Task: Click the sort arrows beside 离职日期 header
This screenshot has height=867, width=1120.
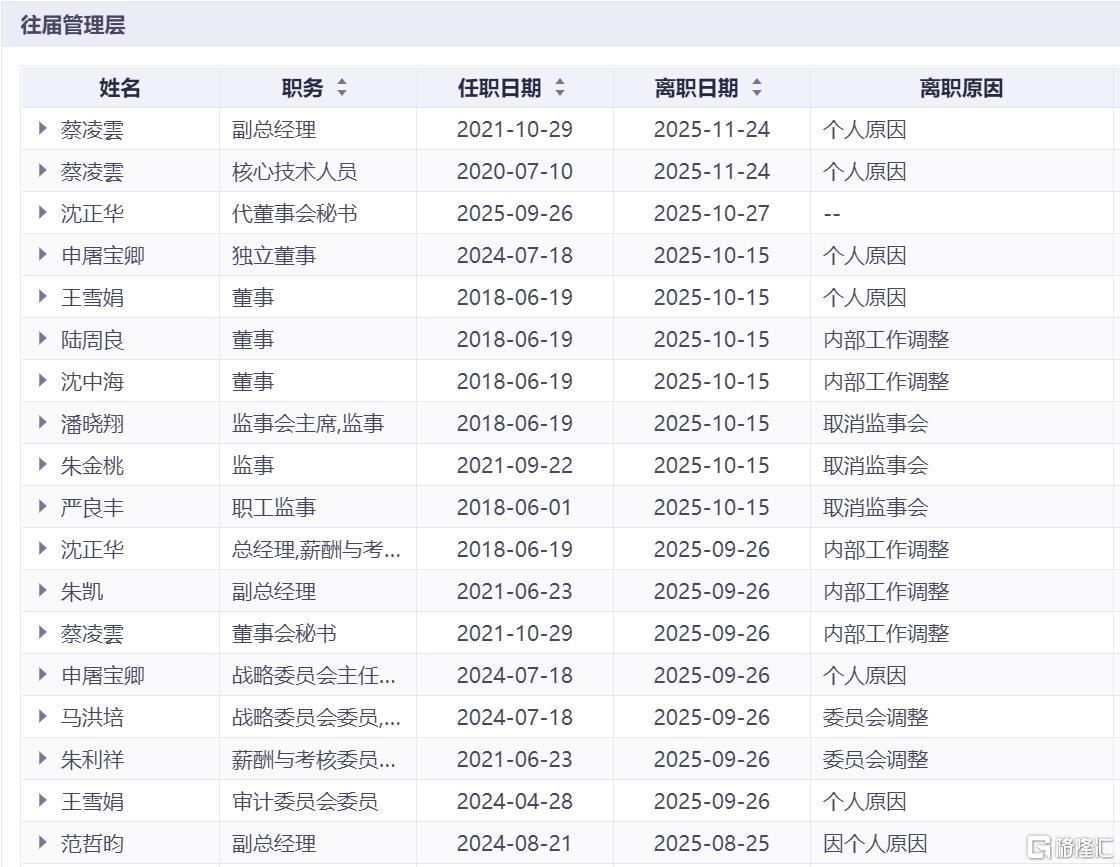Action: pos(757,88)
